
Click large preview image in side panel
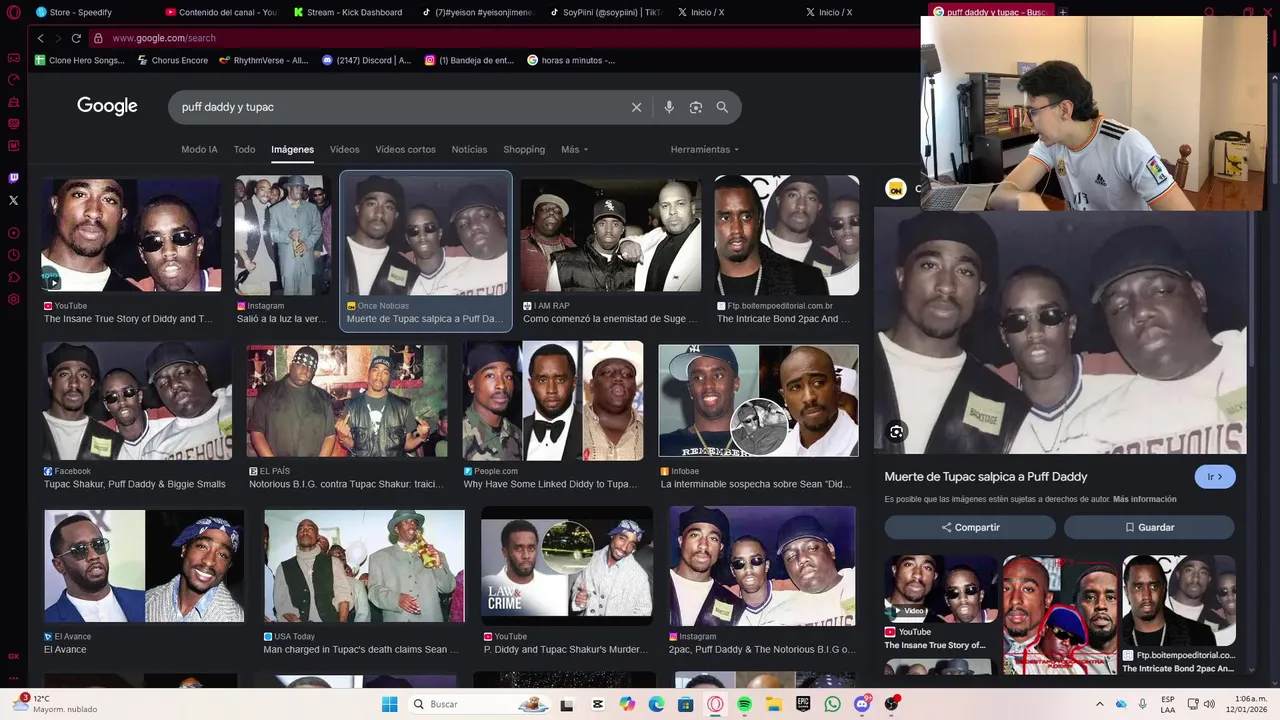pos(1060,332)
